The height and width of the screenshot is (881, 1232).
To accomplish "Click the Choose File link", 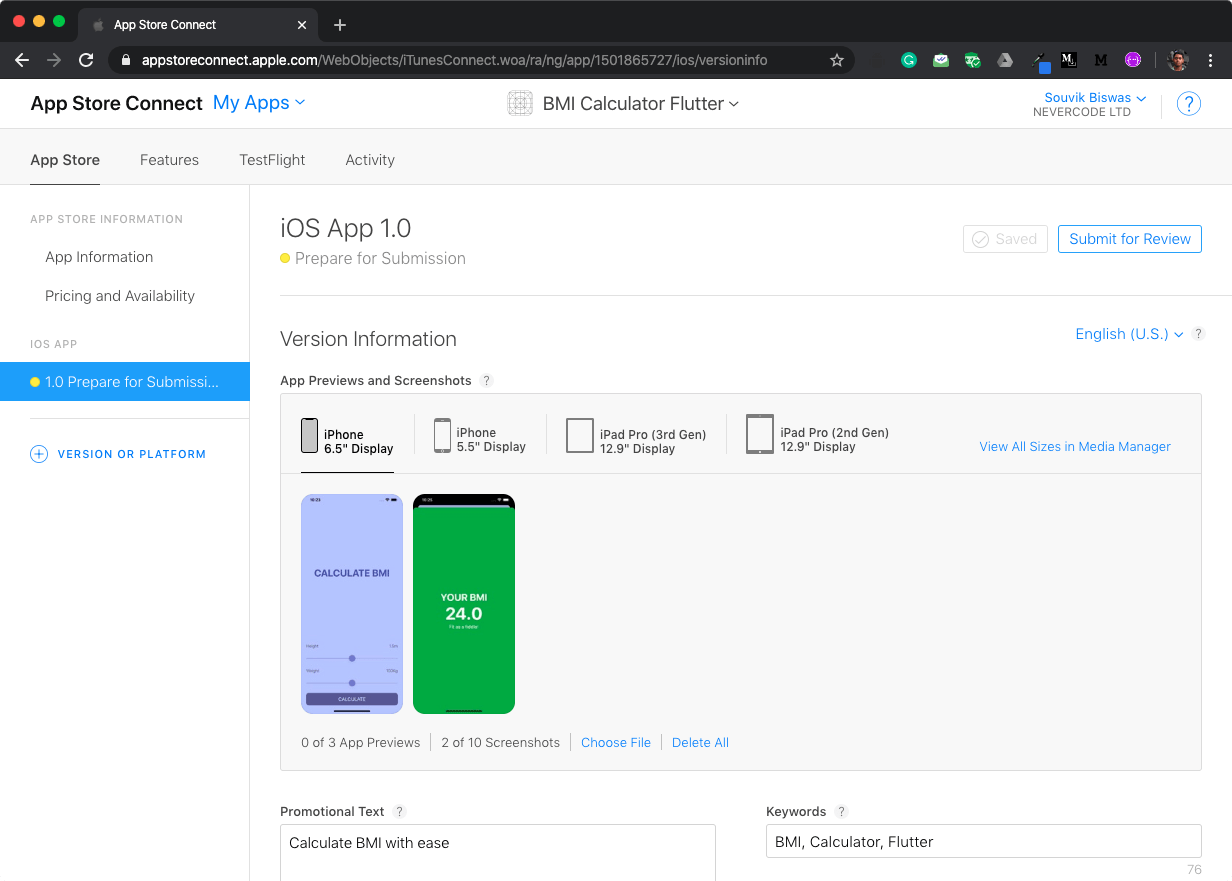I will (x=616, y=743).
